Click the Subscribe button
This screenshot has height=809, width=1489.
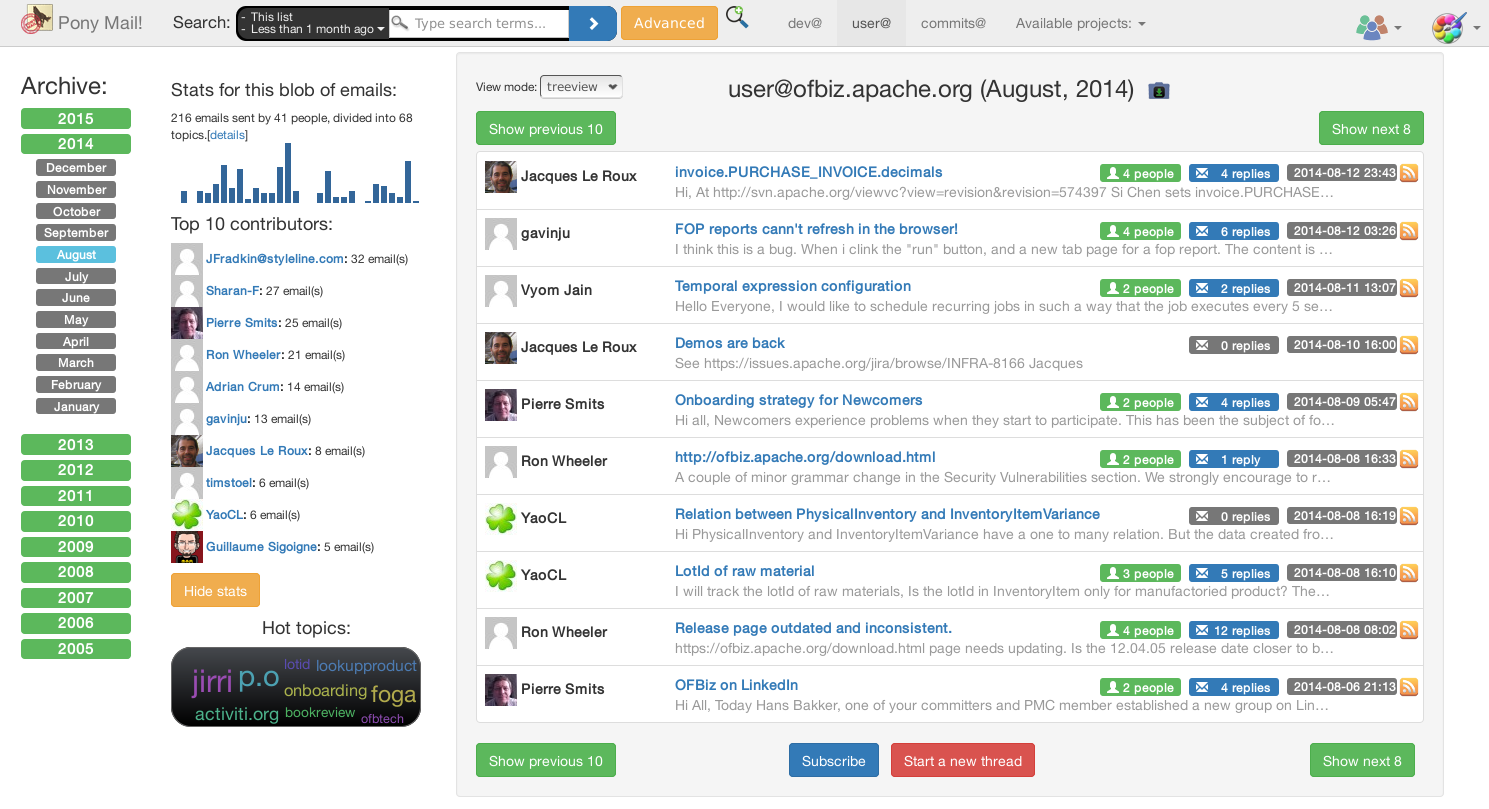click(x=834, y=761)
